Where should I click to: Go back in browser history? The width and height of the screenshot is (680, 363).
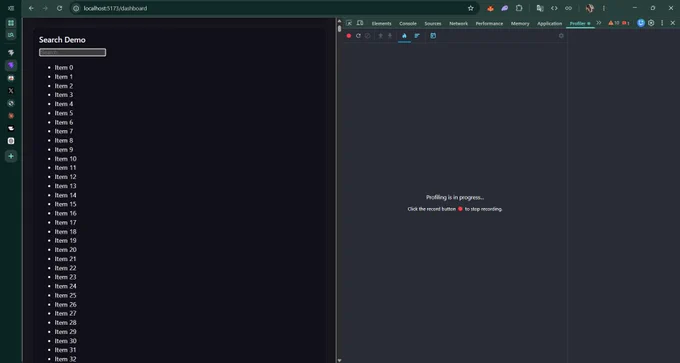click(x=31, y=8)
